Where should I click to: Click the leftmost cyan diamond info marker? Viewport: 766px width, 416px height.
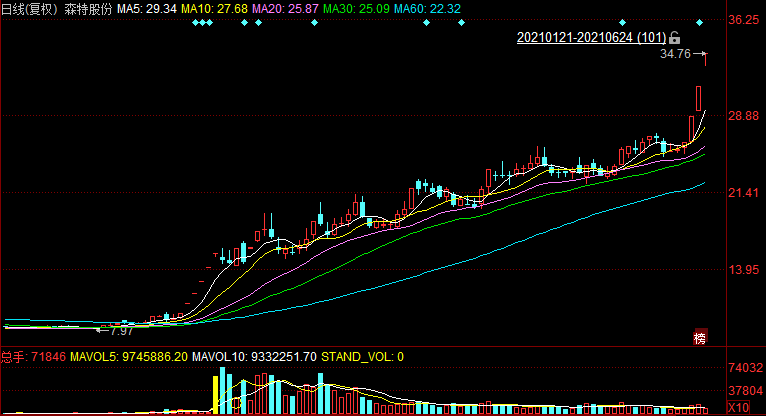click(x=194, y=22)
